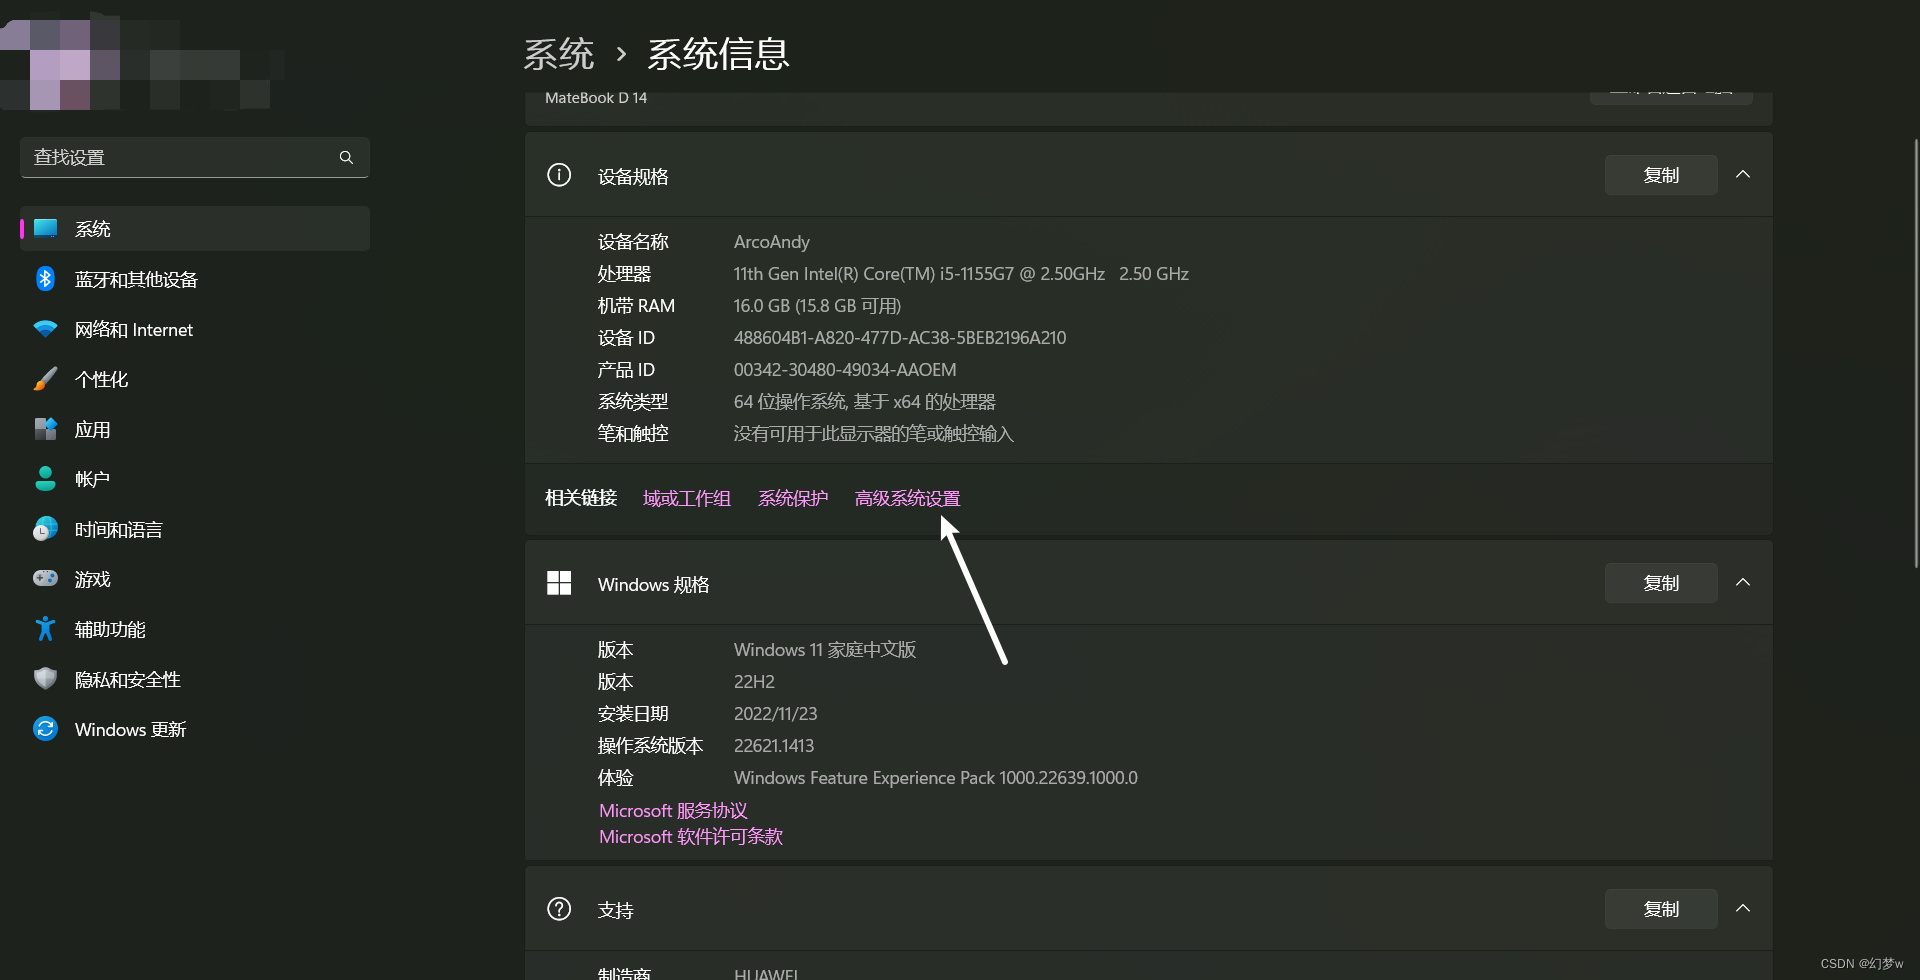Click the OS build 22621.1413 value
The image size is (1920, 980).
tap(774, 746)
